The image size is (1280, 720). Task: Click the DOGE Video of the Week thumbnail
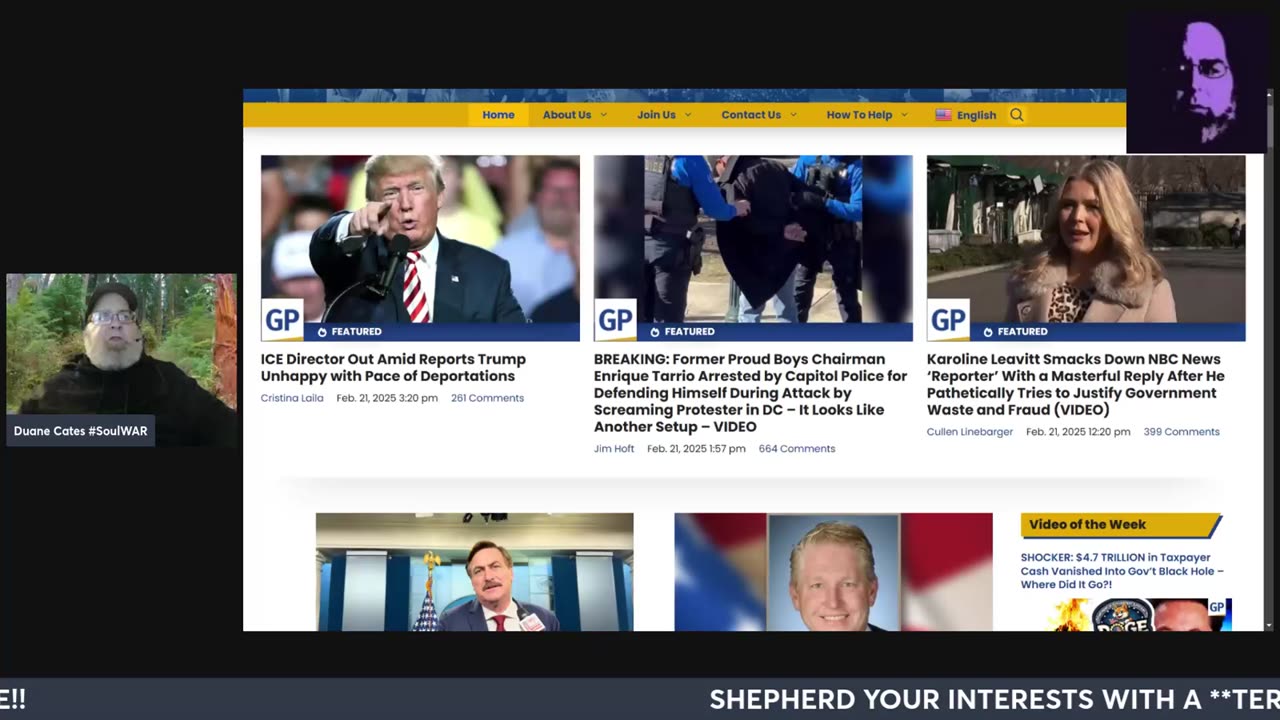pos(1140,615)
